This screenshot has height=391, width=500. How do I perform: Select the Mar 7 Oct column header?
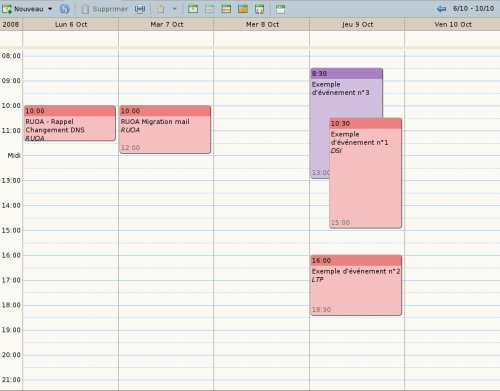167,24
